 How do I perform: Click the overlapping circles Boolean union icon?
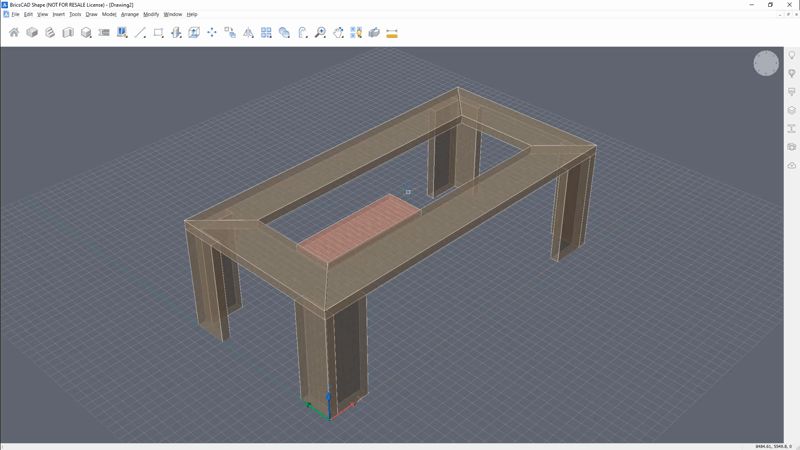284,33
